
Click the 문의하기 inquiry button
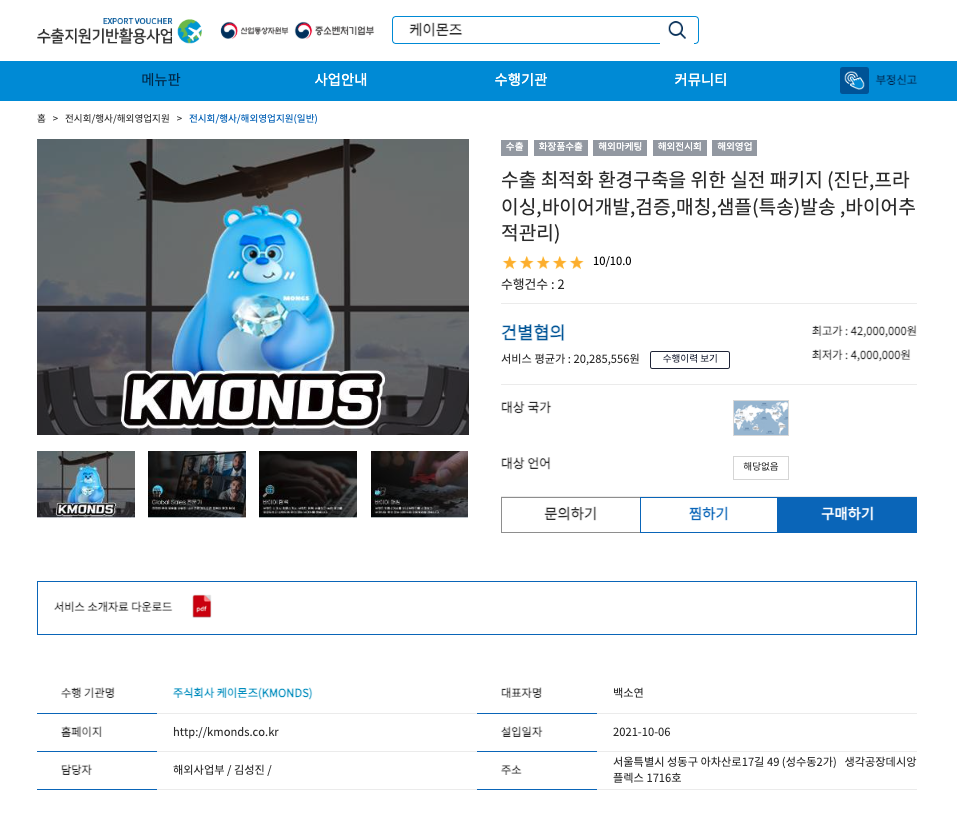(571, 514)
